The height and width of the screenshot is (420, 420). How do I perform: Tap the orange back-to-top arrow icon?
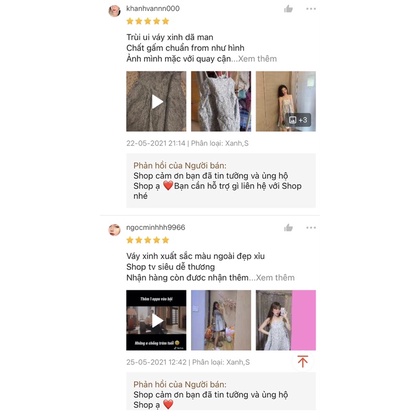coord(303,361)
